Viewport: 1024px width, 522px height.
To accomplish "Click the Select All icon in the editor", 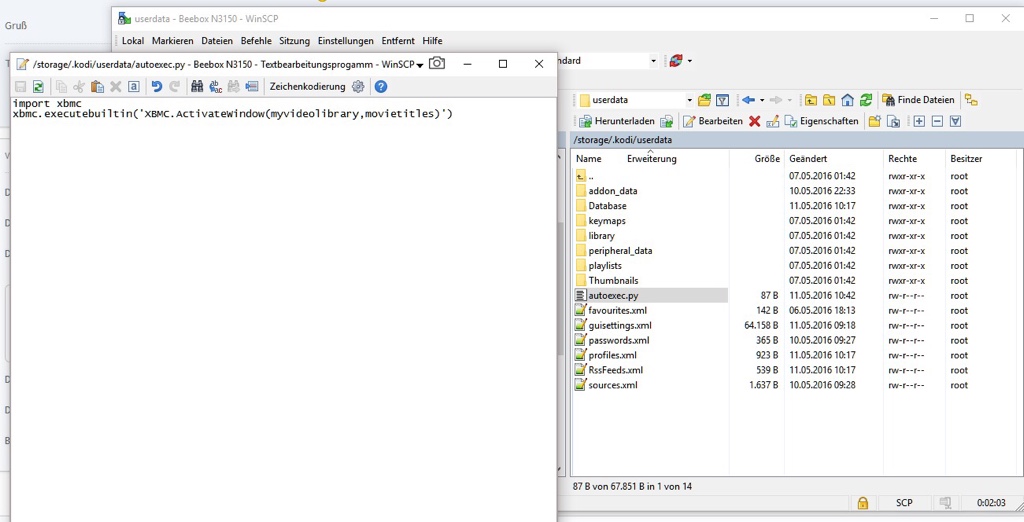I will pos(134,86).
